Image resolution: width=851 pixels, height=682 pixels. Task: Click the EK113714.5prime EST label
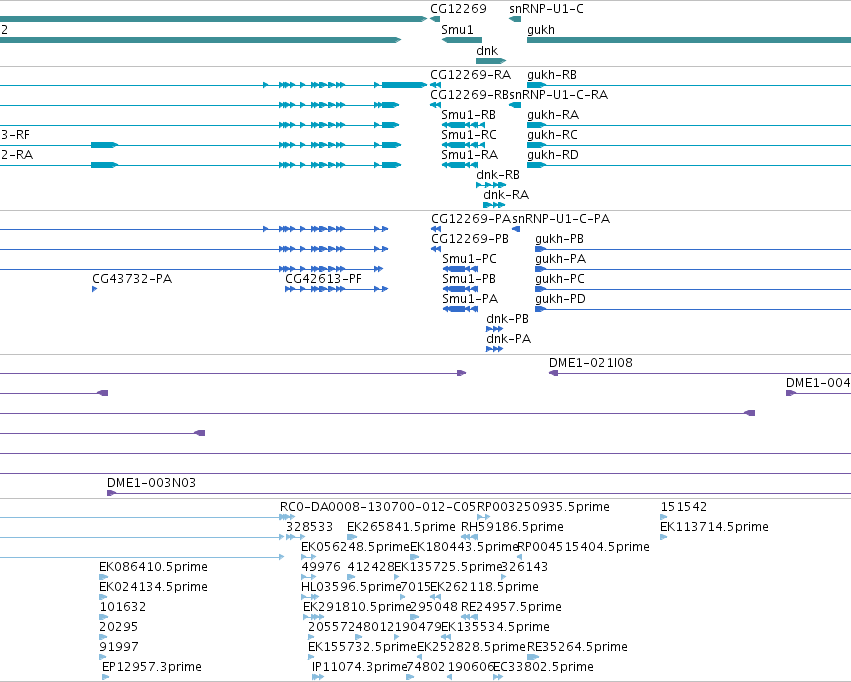(x=714, y=527)
